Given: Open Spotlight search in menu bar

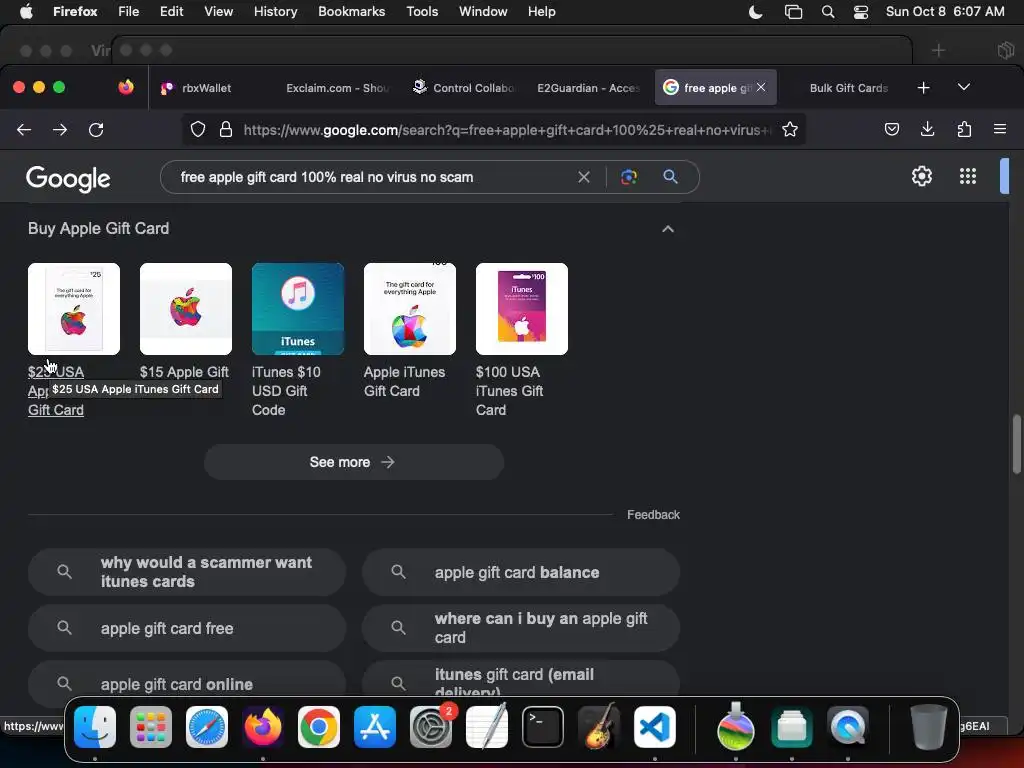Looking at the screenshot, I should [827, 12].
